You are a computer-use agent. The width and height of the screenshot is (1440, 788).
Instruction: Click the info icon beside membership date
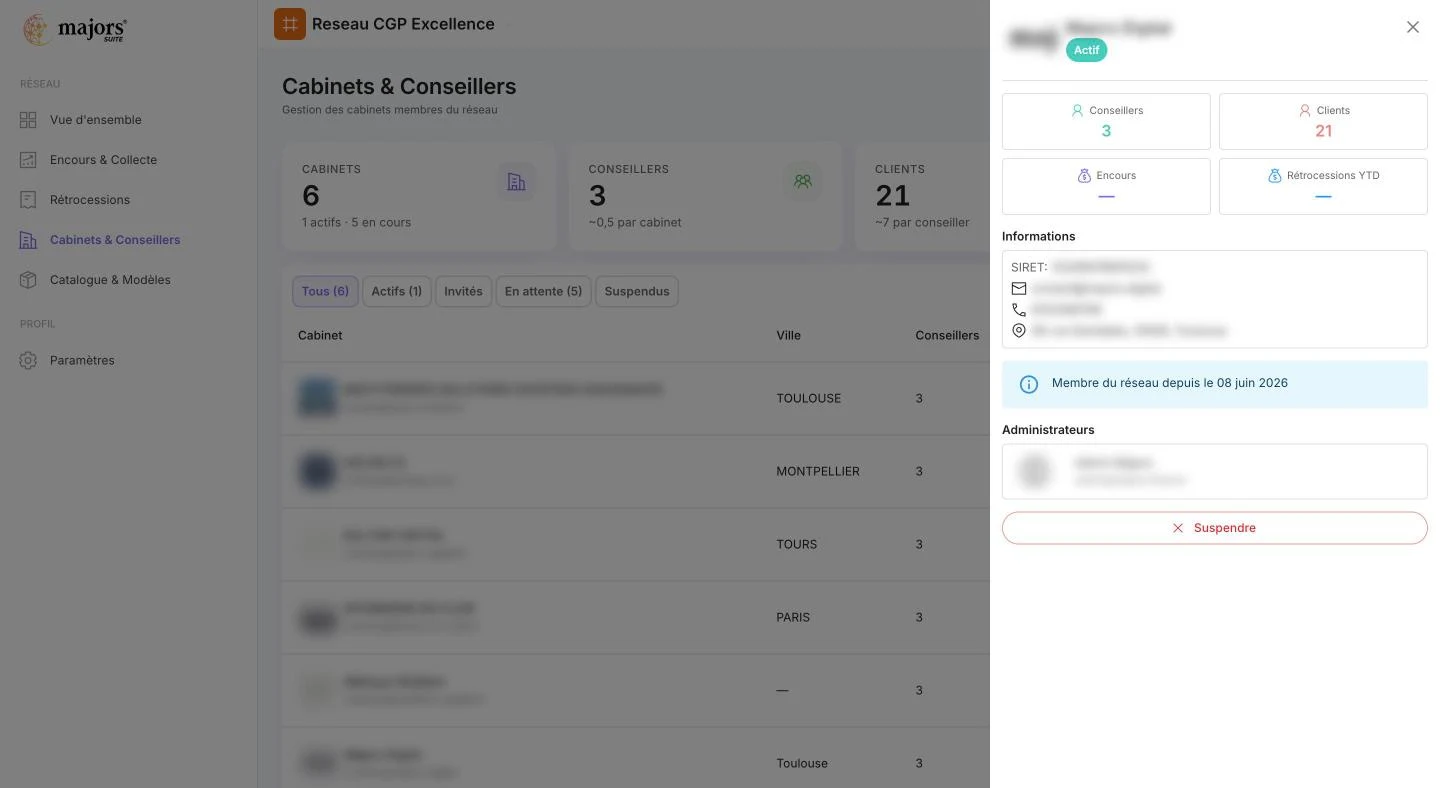(x=1028, y=384)
